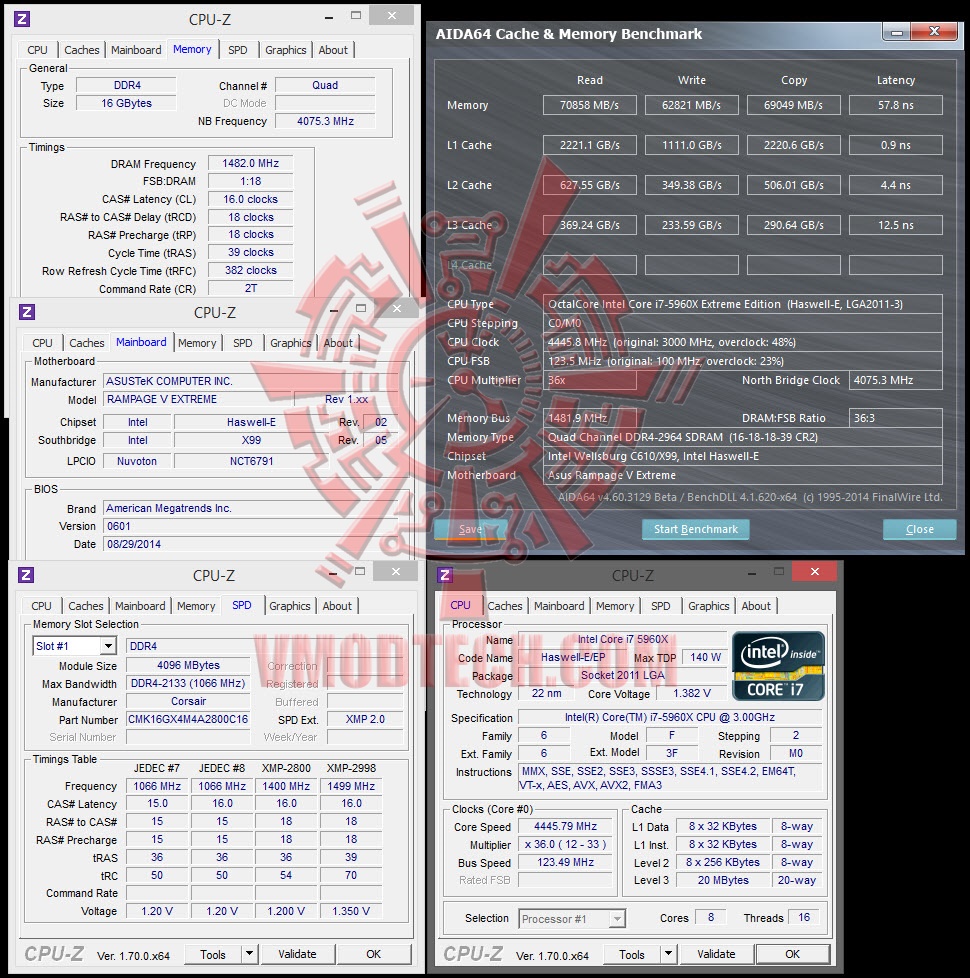Select the NB Frequency 4075.3 MHz value
The height and width of the screenshot is (978, 970).
click(x=326, y=121)
